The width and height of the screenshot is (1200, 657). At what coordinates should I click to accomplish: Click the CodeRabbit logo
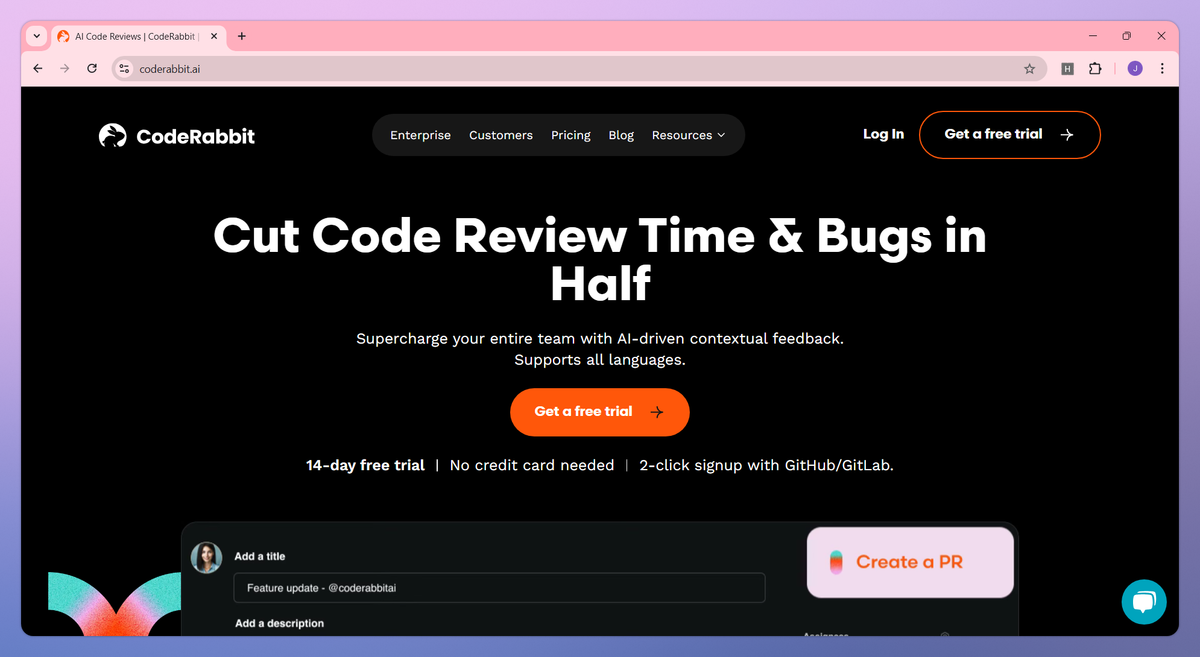177,136
